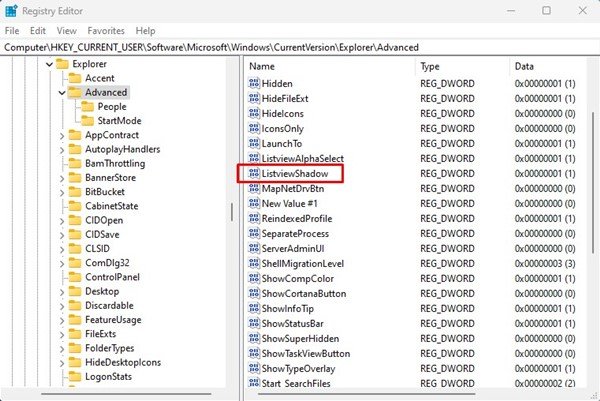Screen dimensions: 600x401
Task: Select the icon of the HideIcons value
Action: [x=254, y=113]
